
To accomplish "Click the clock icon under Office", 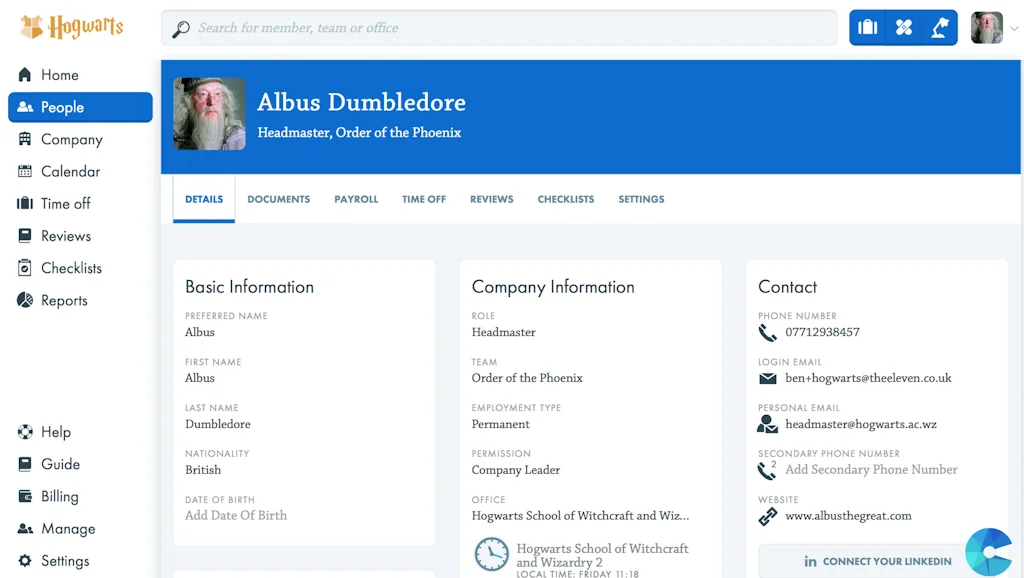I will coord(491,554).
